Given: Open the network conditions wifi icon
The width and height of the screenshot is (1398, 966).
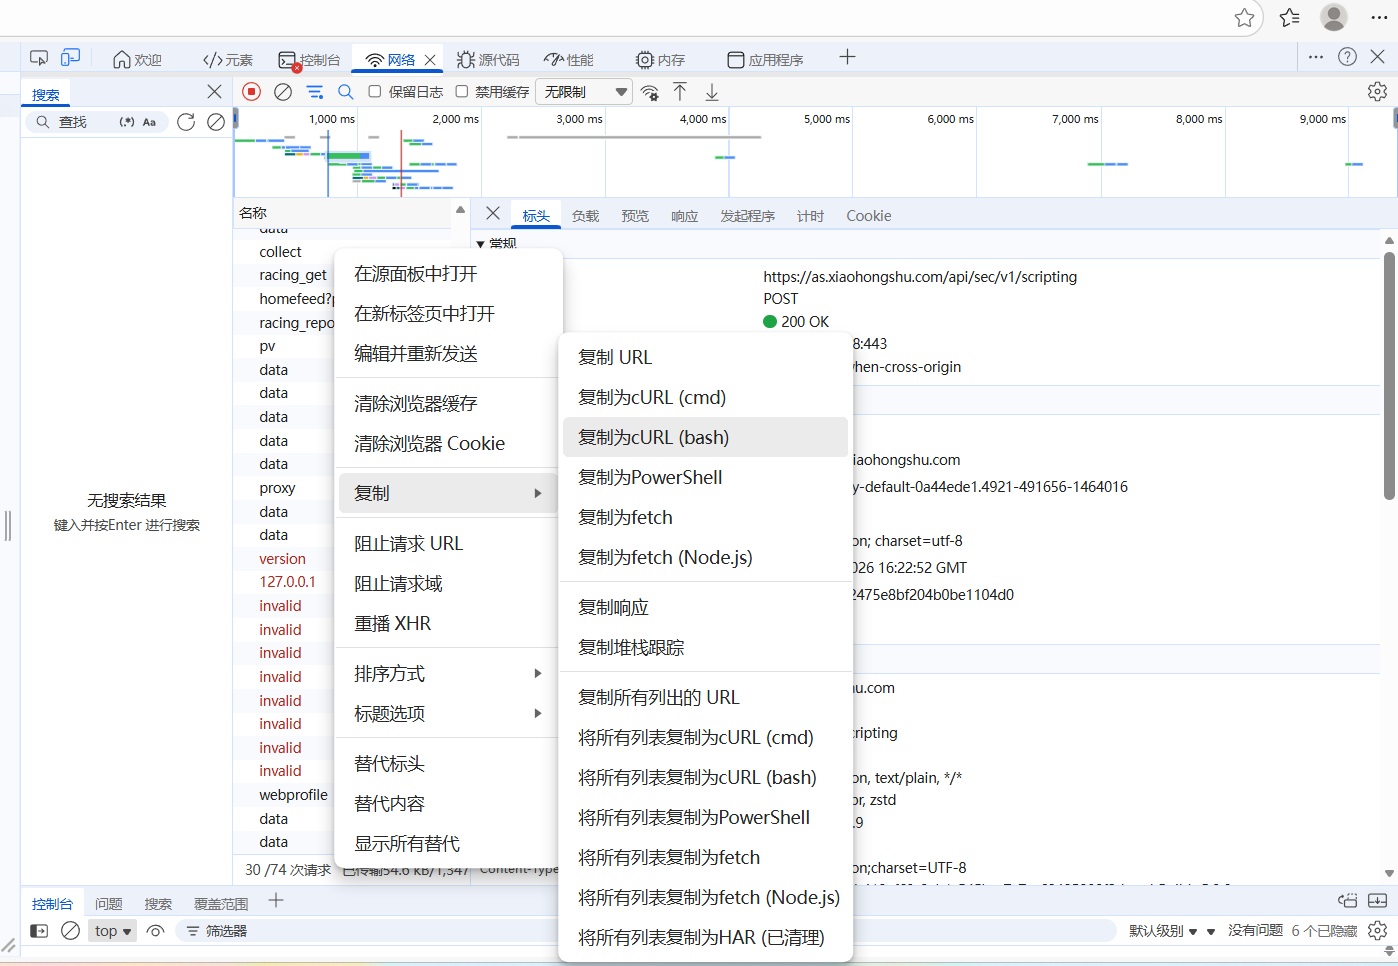Looking at the screenshot, I should point(650,93).
